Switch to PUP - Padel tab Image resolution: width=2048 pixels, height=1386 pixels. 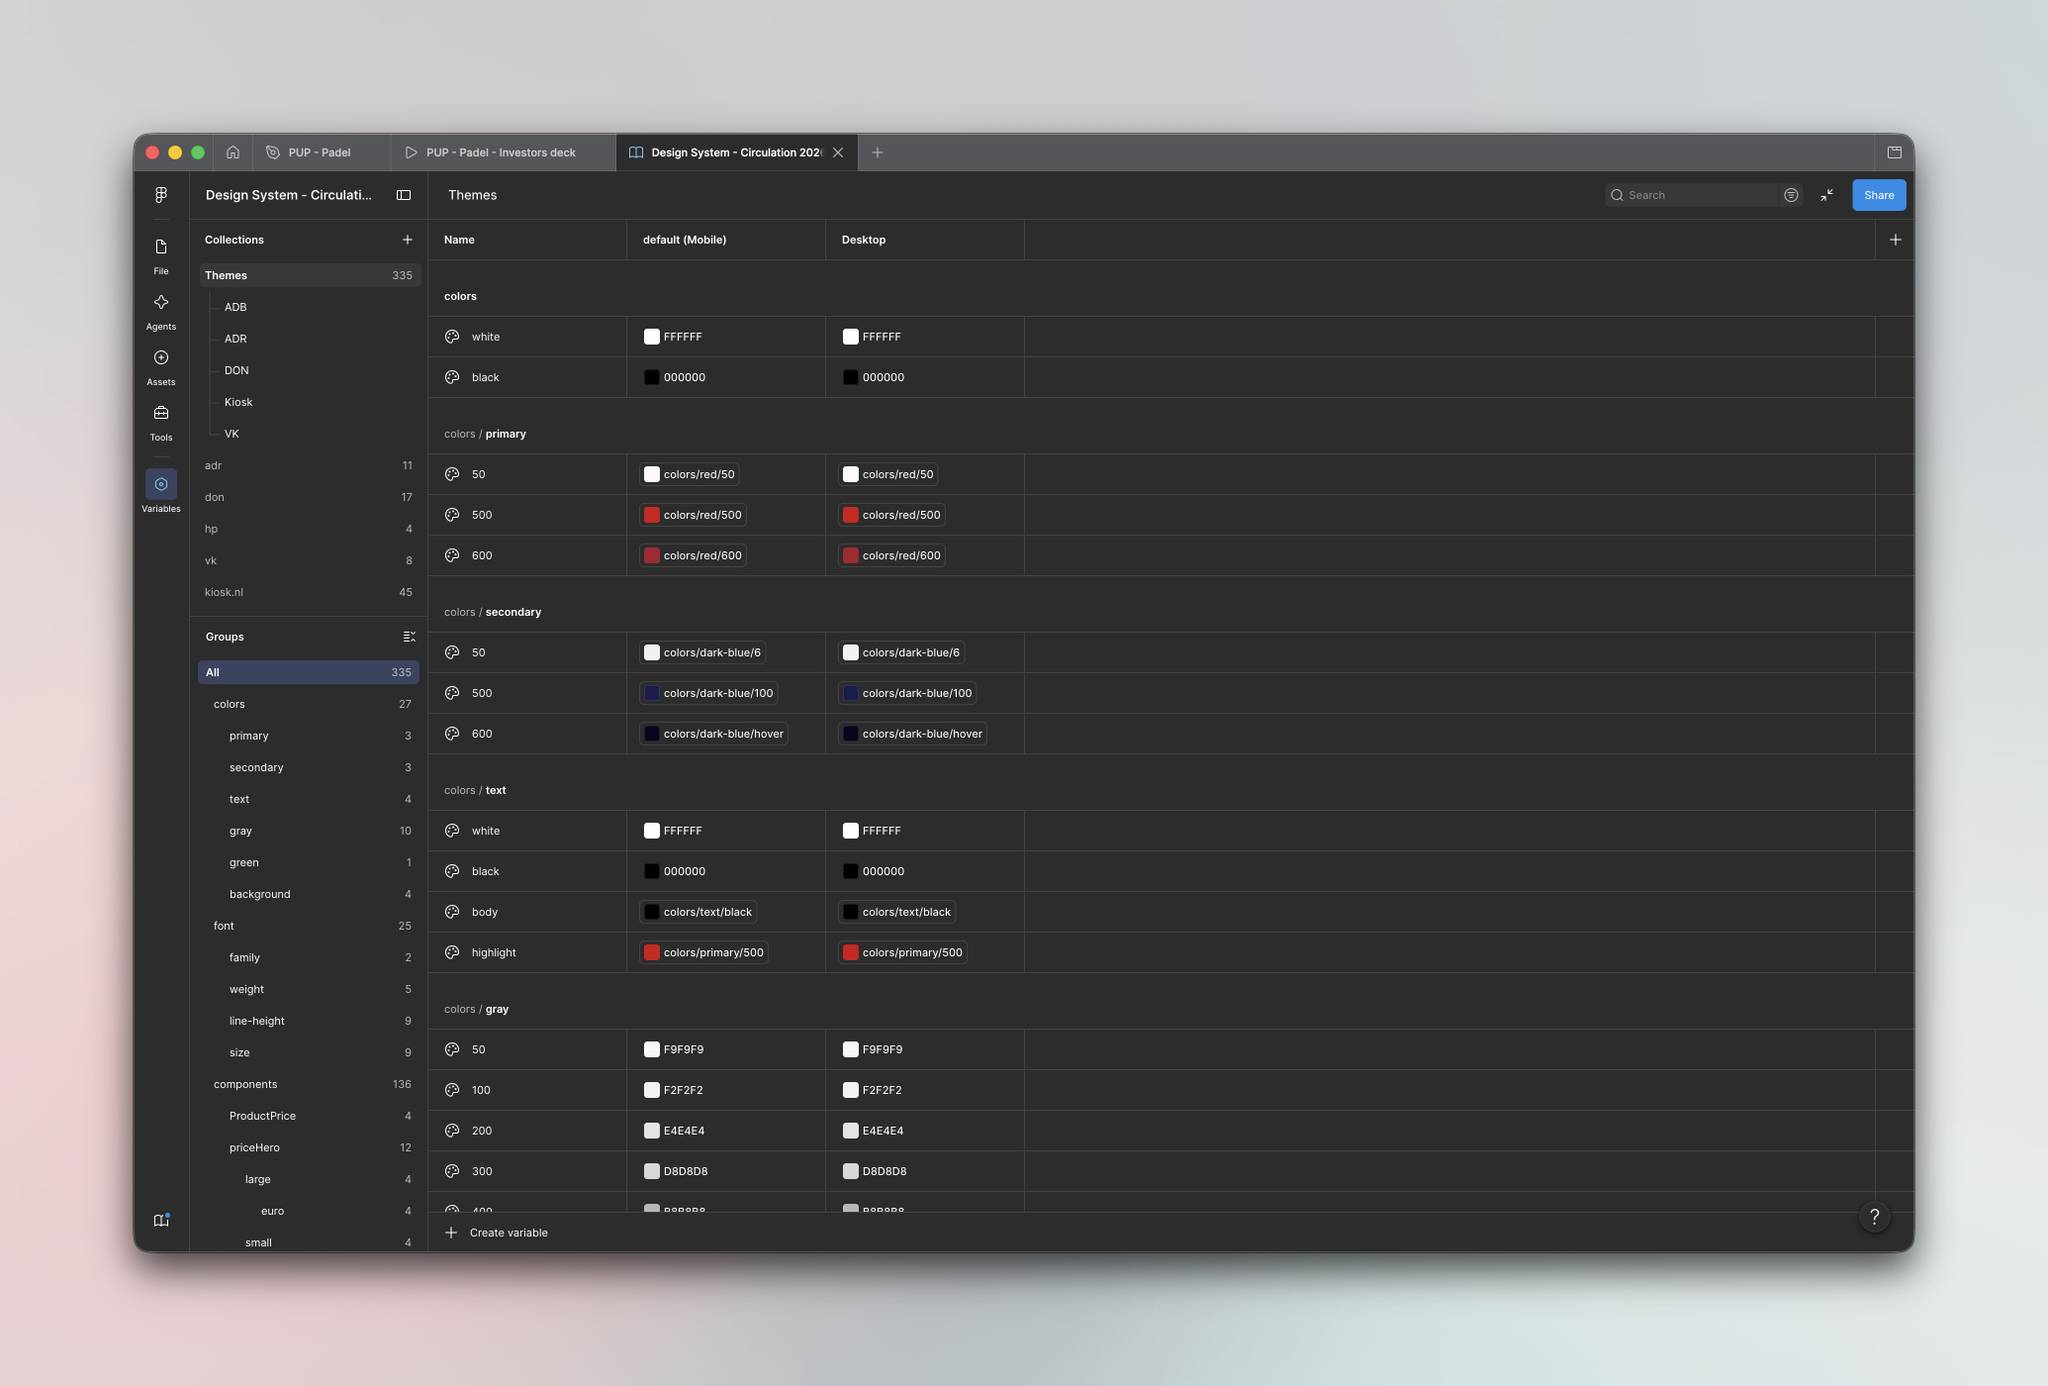coord(320,152)
